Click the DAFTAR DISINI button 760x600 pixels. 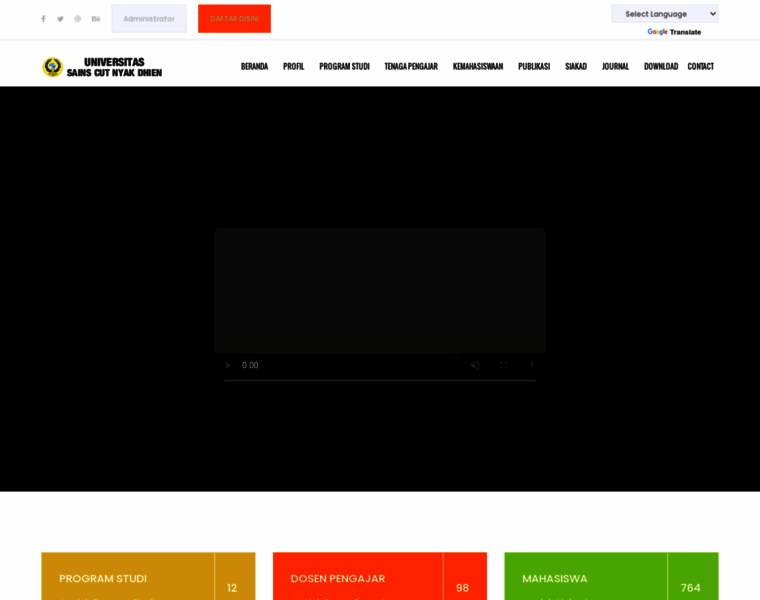pos(234,19)
